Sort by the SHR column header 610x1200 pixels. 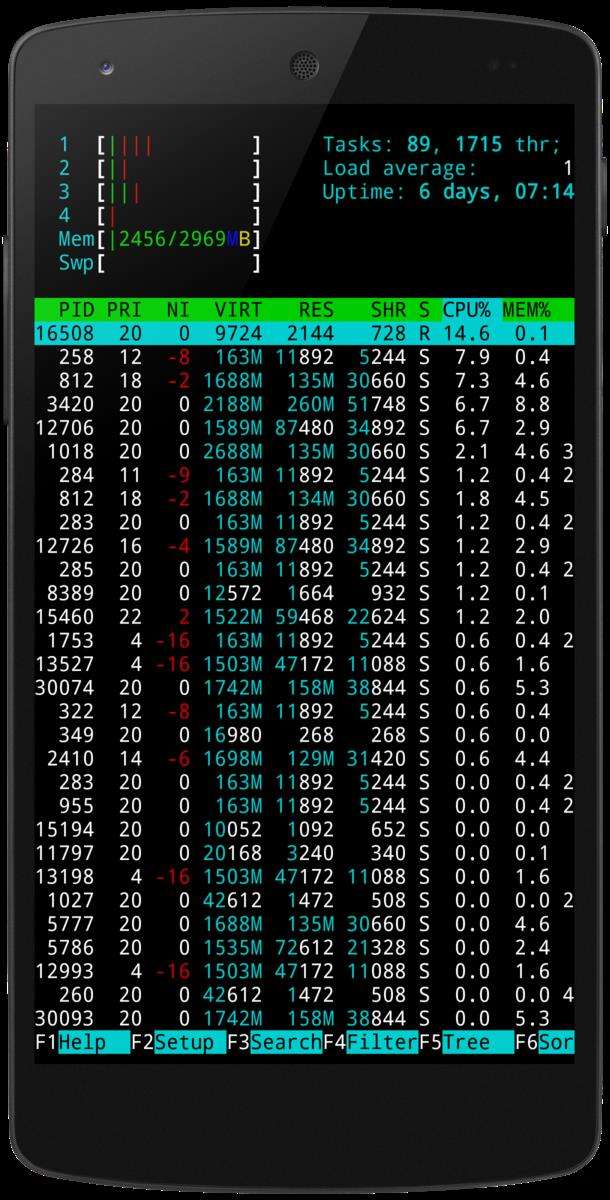[x=388, y=310]
